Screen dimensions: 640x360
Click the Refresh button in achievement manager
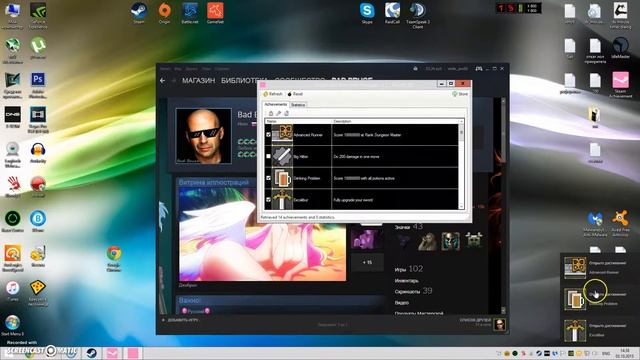pos(273,94)
